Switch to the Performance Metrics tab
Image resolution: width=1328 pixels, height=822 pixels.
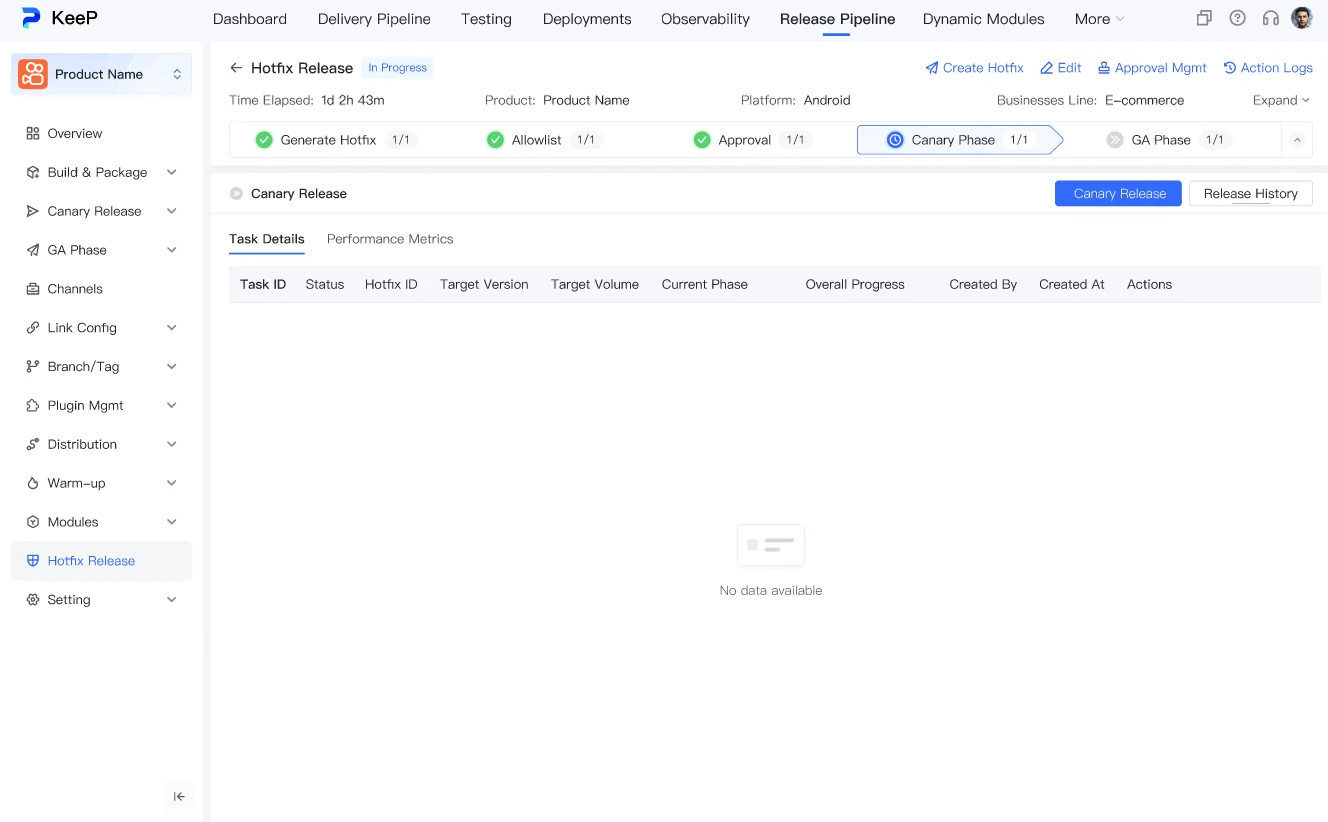[x=390, y=239]
